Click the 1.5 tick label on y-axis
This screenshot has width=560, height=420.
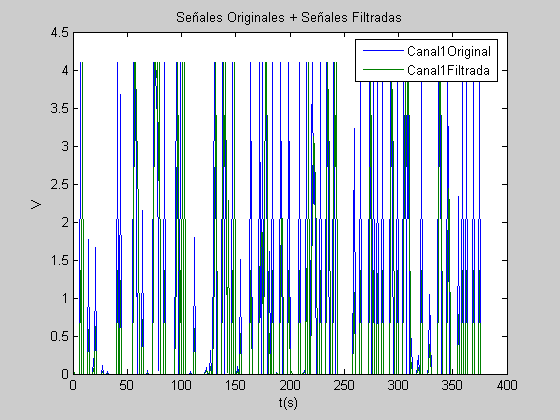59,260
